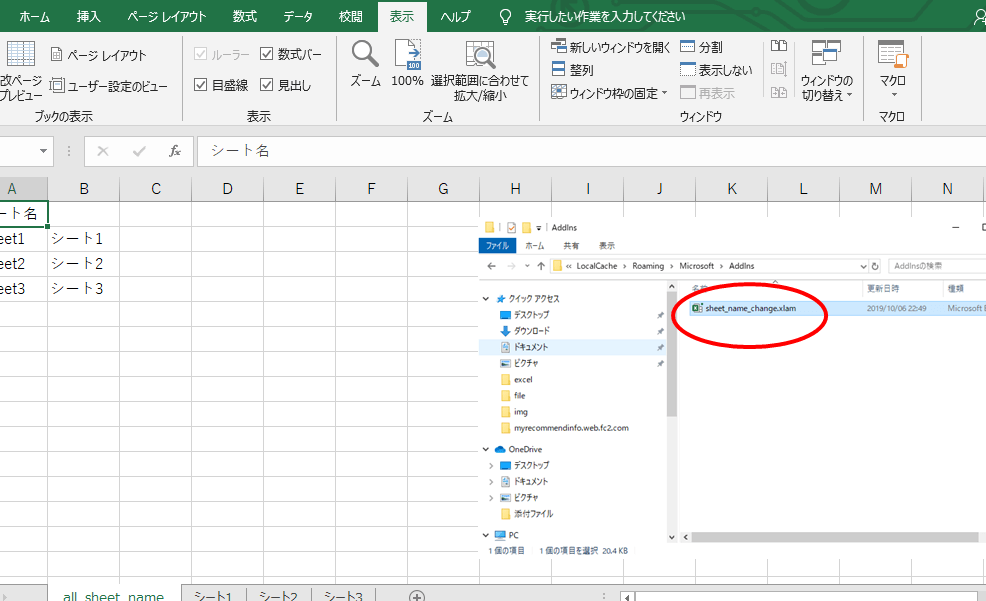Select column D header
This screenshot has width=986, height=601.
pyautogui.click(x=228, y=189)
